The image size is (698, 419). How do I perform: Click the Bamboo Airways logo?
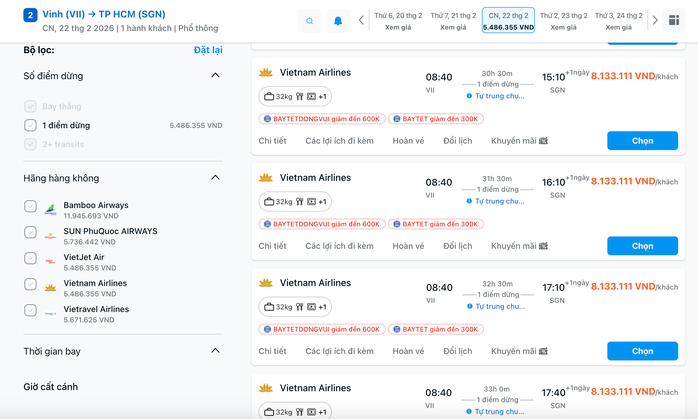[50, 210]
